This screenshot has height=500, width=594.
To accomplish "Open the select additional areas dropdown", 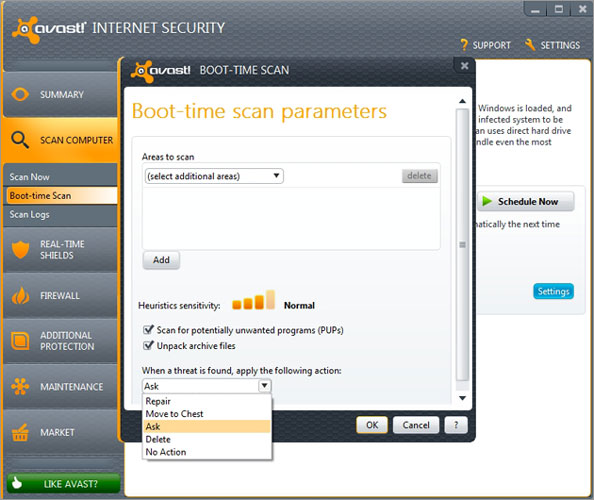I will (x=214, y=176).
